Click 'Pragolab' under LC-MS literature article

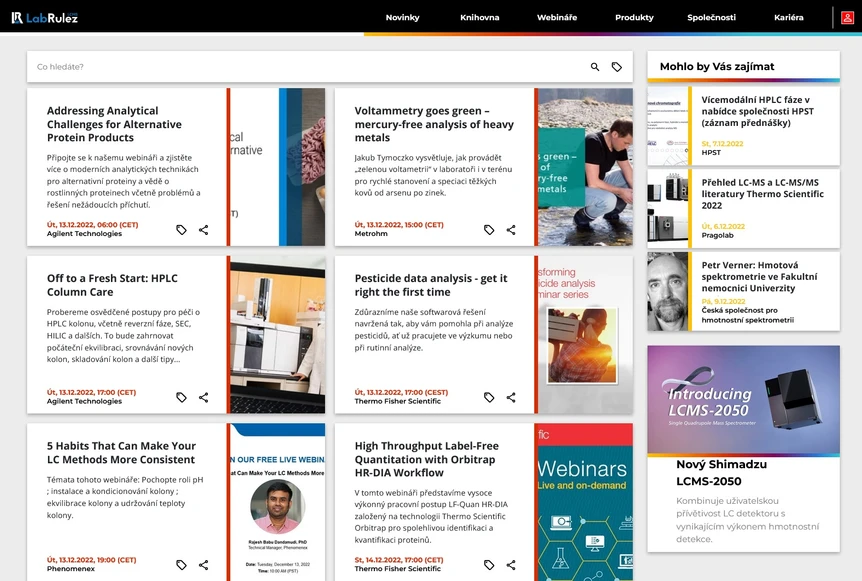tap(717, 235)
